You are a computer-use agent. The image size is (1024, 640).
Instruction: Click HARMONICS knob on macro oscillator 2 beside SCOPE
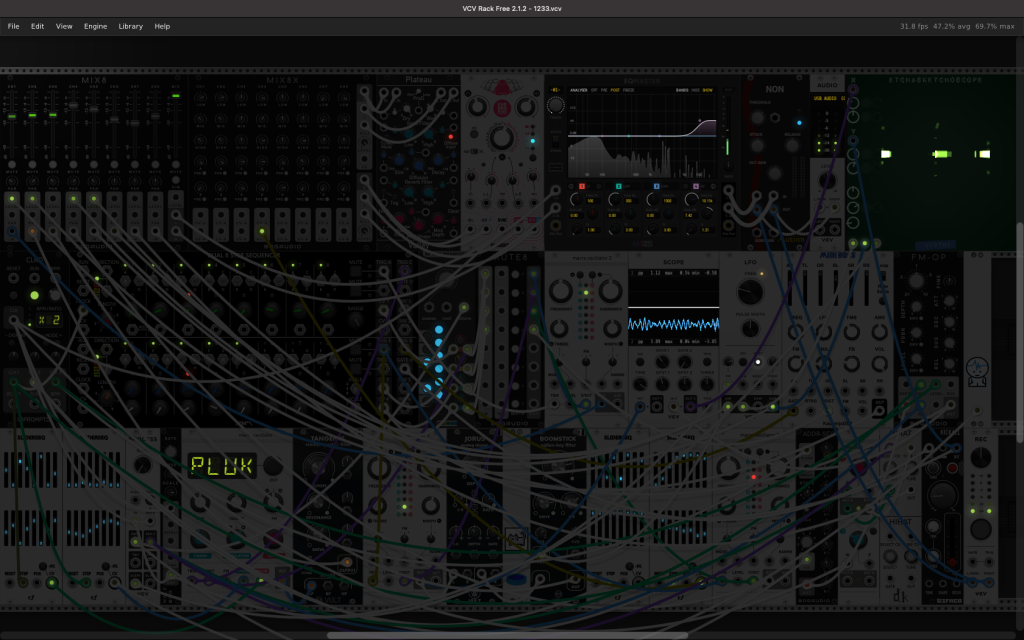(x=611, y=291)
